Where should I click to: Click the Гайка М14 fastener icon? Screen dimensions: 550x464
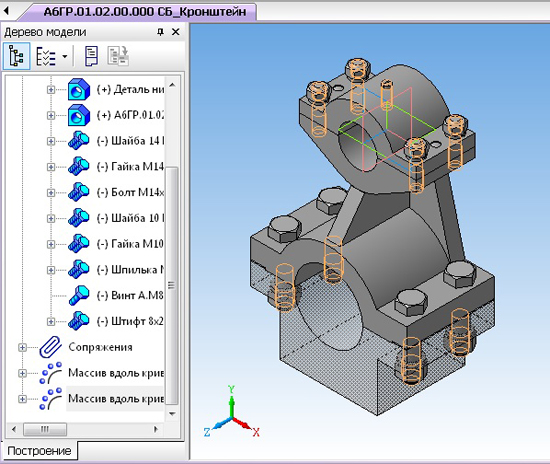click(x=79, y=167)
